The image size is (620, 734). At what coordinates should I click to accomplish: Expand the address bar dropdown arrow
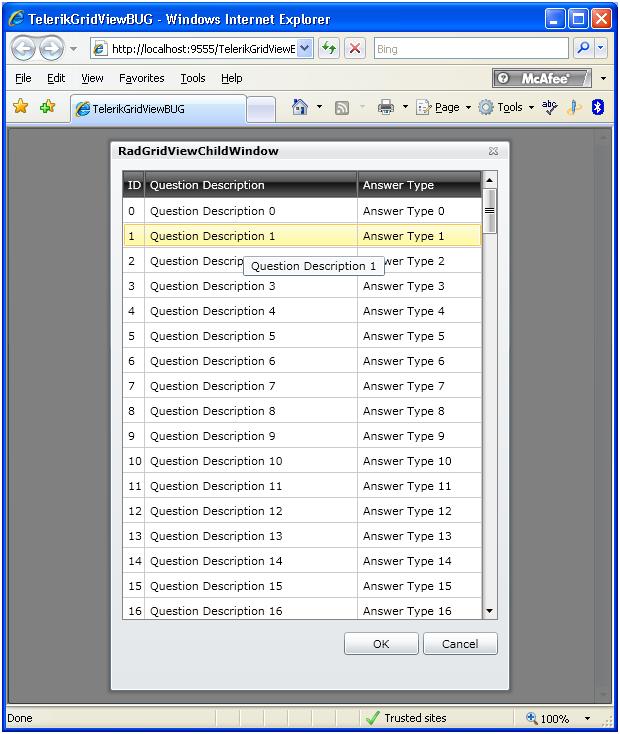click(305, 49)
